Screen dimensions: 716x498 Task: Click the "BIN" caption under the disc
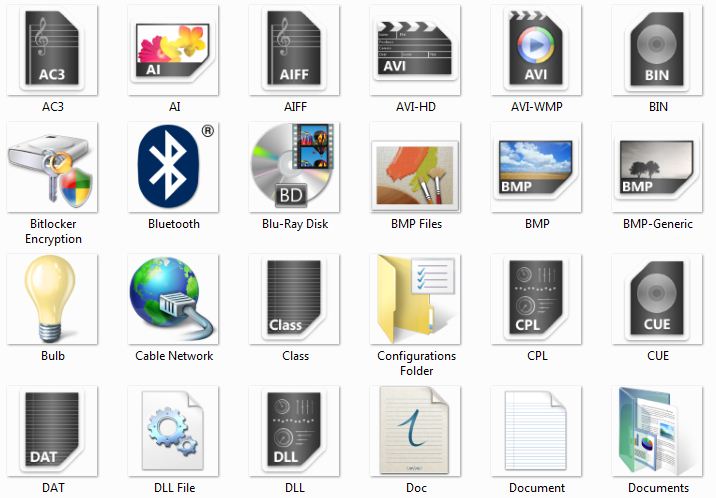tap(658, 107)
